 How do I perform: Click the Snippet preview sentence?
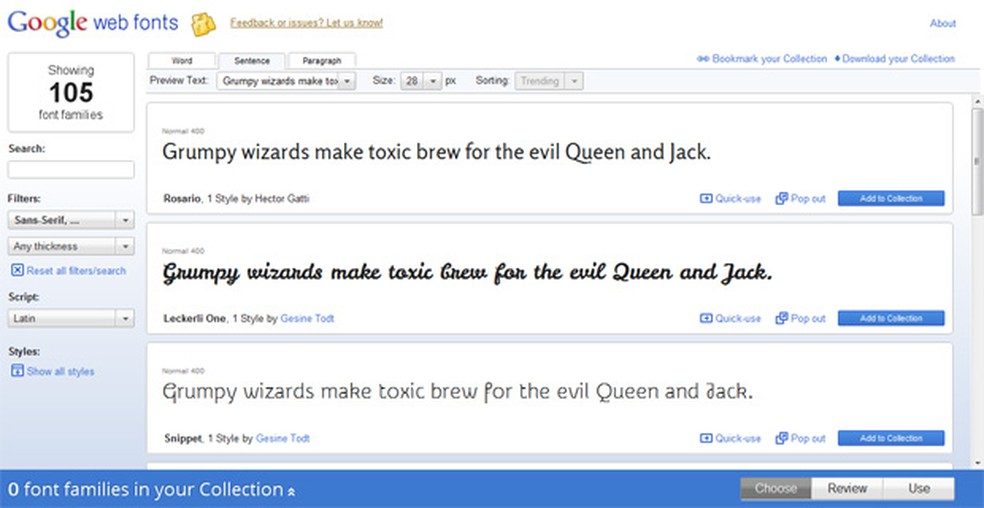pos(457,392)
